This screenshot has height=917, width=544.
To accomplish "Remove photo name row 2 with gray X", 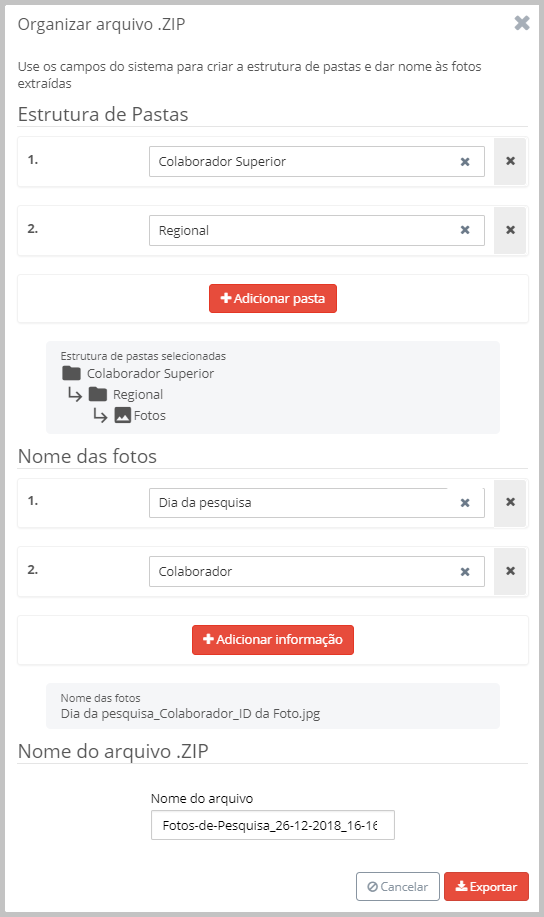I will point(510,571).
